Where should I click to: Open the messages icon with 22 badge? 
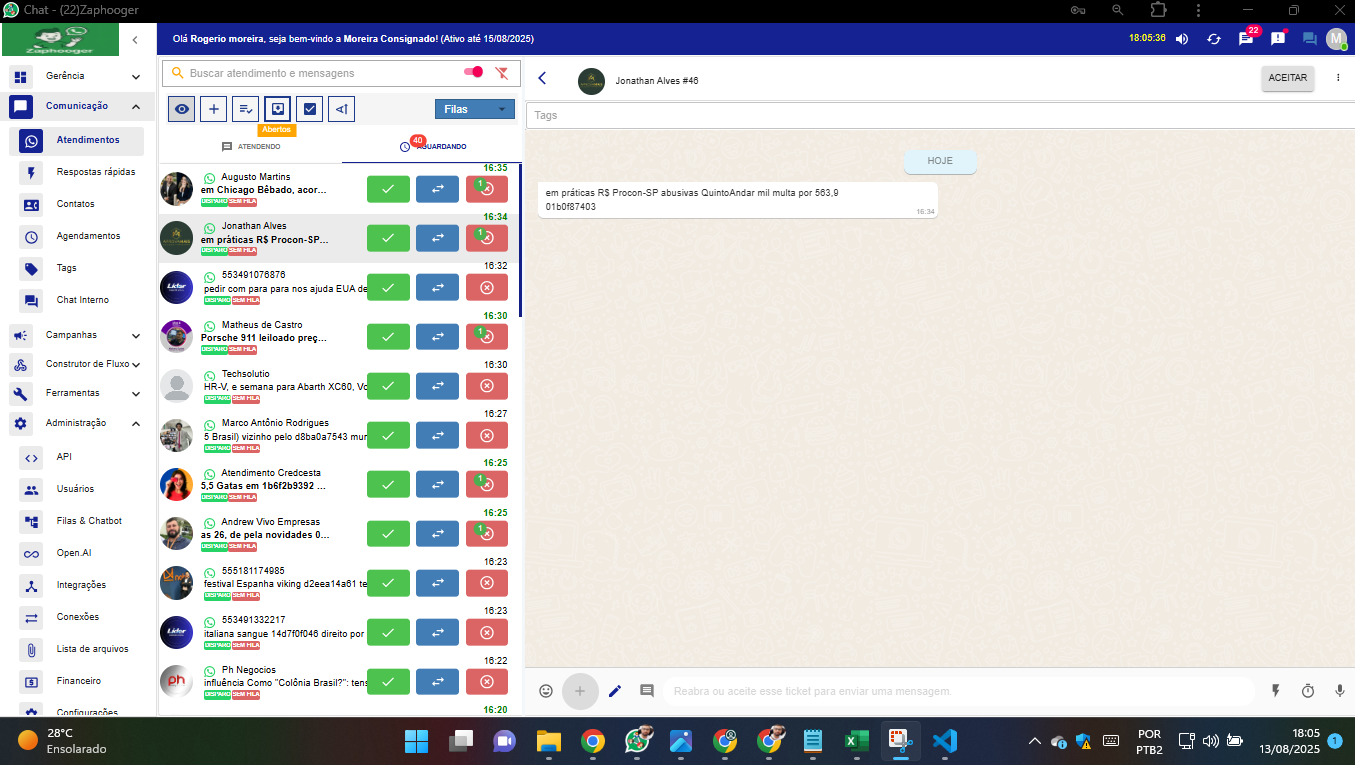[x=1246, y=39]
